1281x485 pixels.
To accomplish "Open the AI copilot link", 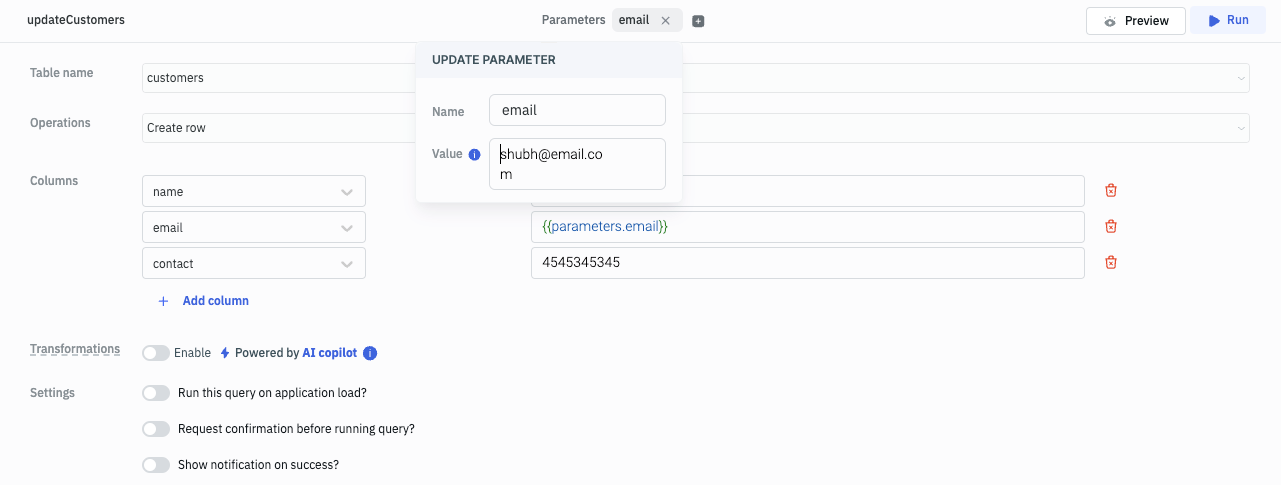I will point(329,353).
